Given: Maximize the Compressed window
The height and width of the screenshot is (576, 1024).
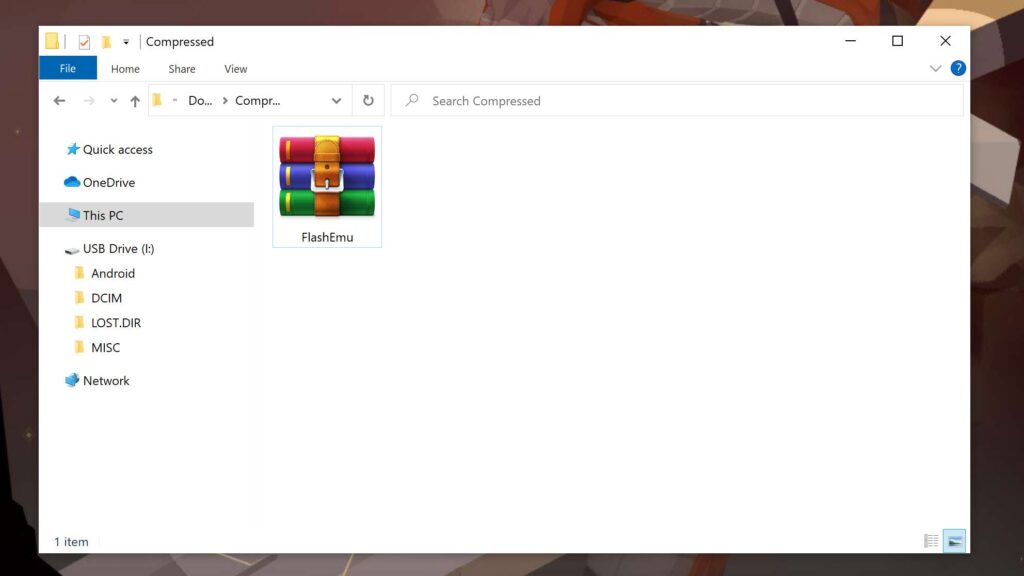Looking at the screenshot, I should [x=898, y=41].
